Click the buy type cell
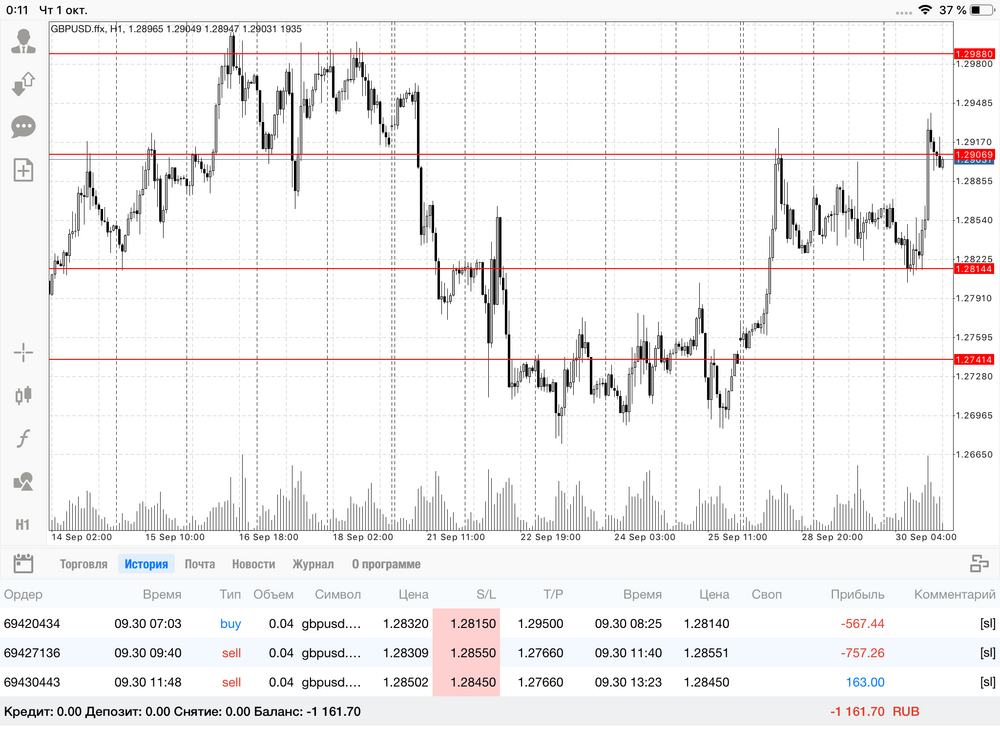 tap(230, 624)
